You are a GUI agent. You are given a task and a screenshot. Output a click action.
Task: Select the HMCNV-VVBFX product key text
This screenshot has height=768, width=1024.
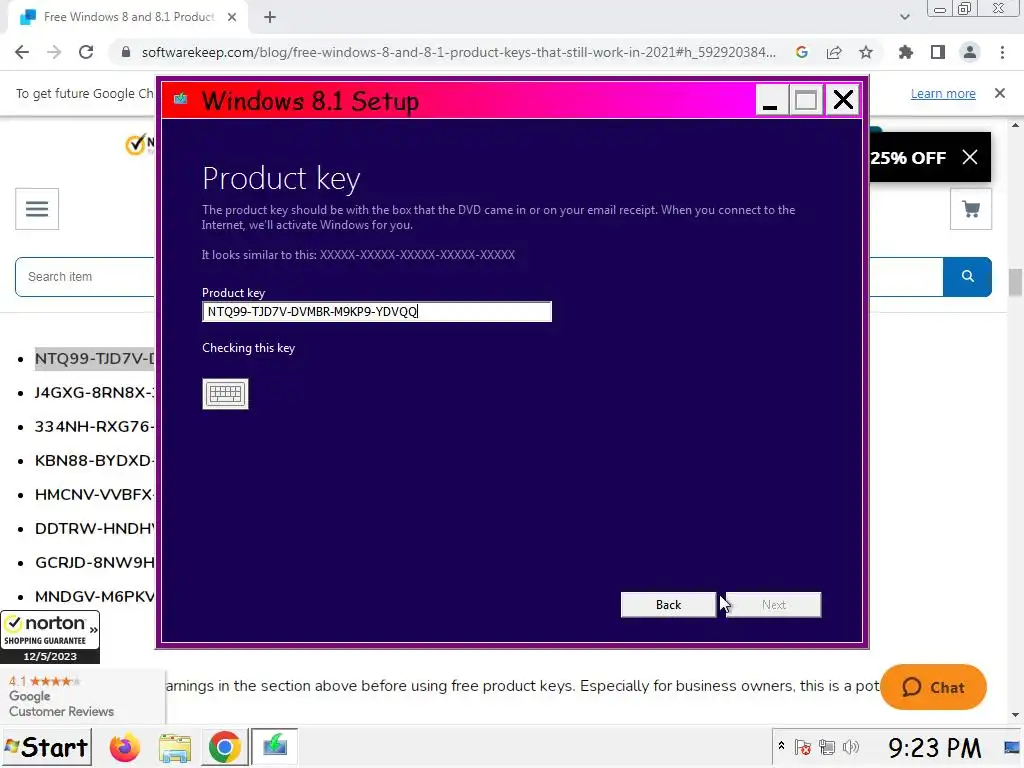click(95, 494)
